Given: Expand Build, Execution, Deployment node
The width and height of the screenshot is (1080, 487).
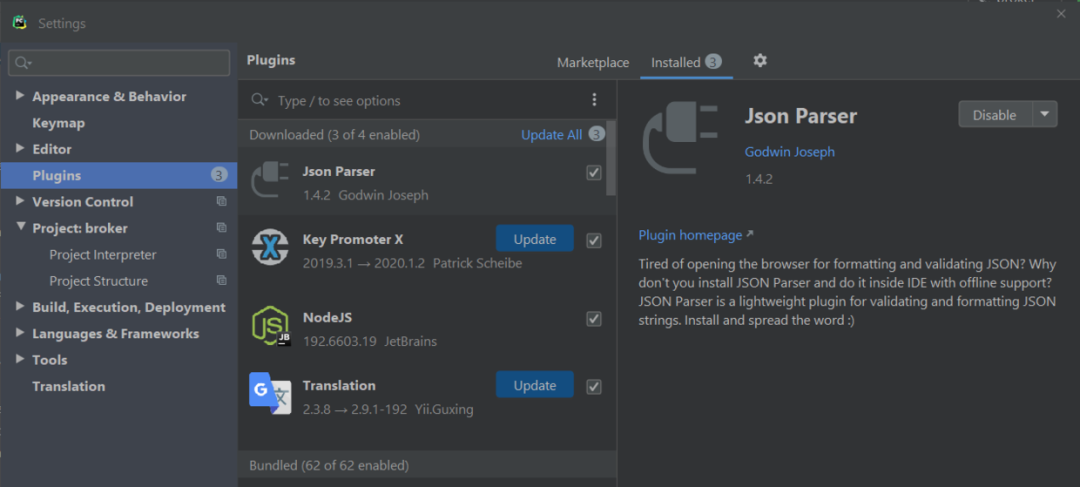Looking at the screenshot, I should [20, 307].
